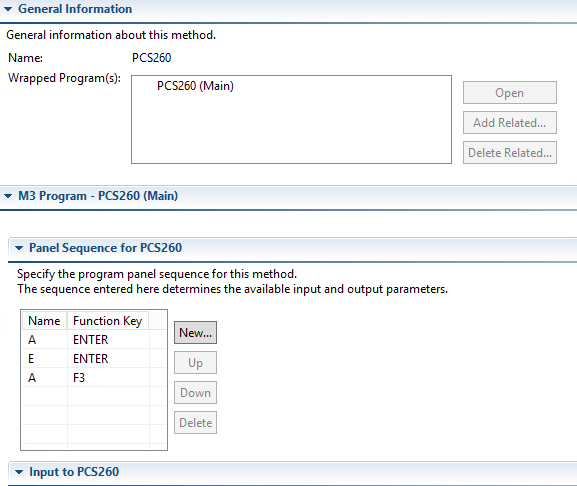Click the General Information section title
577x486 pixels.
click(x=75, y=9)
